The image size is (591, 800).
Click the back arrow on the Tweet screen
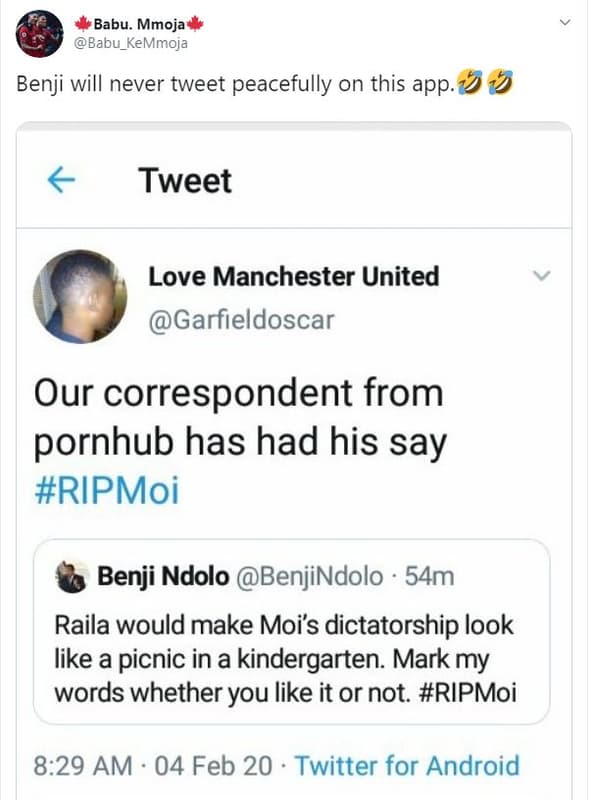click(63, 180)
